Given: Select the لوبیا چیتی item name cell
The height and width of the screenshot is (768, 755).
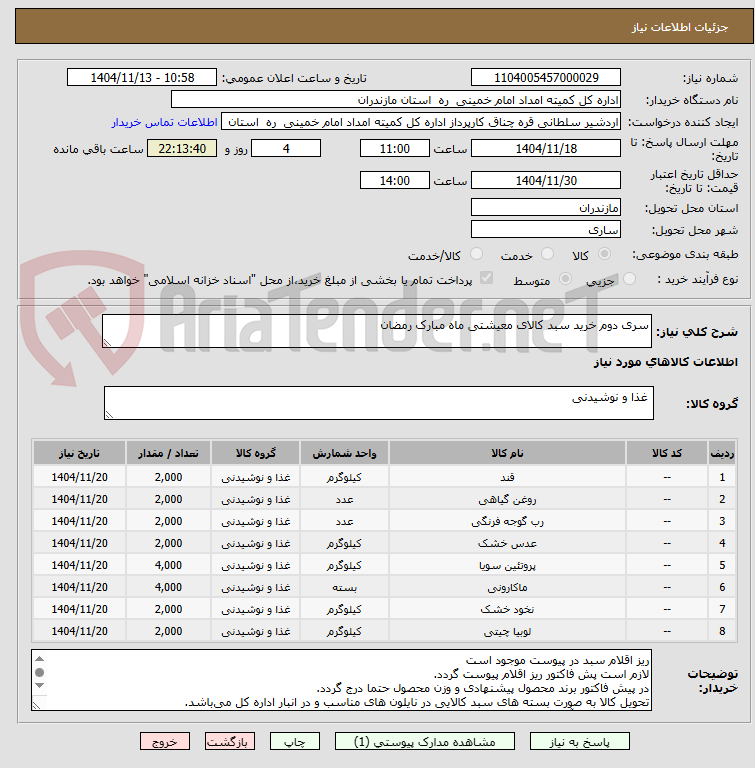Looking at the screenshot, I should [507, 631].
